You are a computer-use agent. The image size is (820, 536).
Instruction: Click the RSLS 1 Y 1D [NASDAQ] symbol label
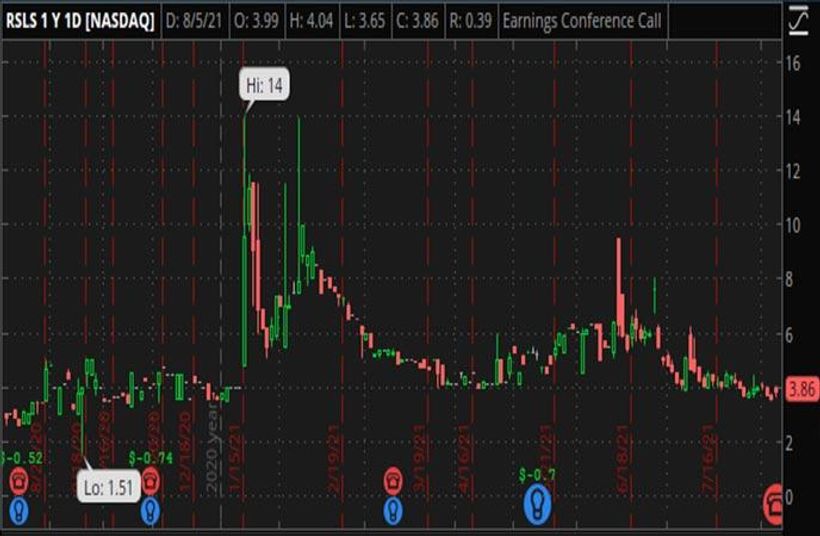[x=80, y=20]
